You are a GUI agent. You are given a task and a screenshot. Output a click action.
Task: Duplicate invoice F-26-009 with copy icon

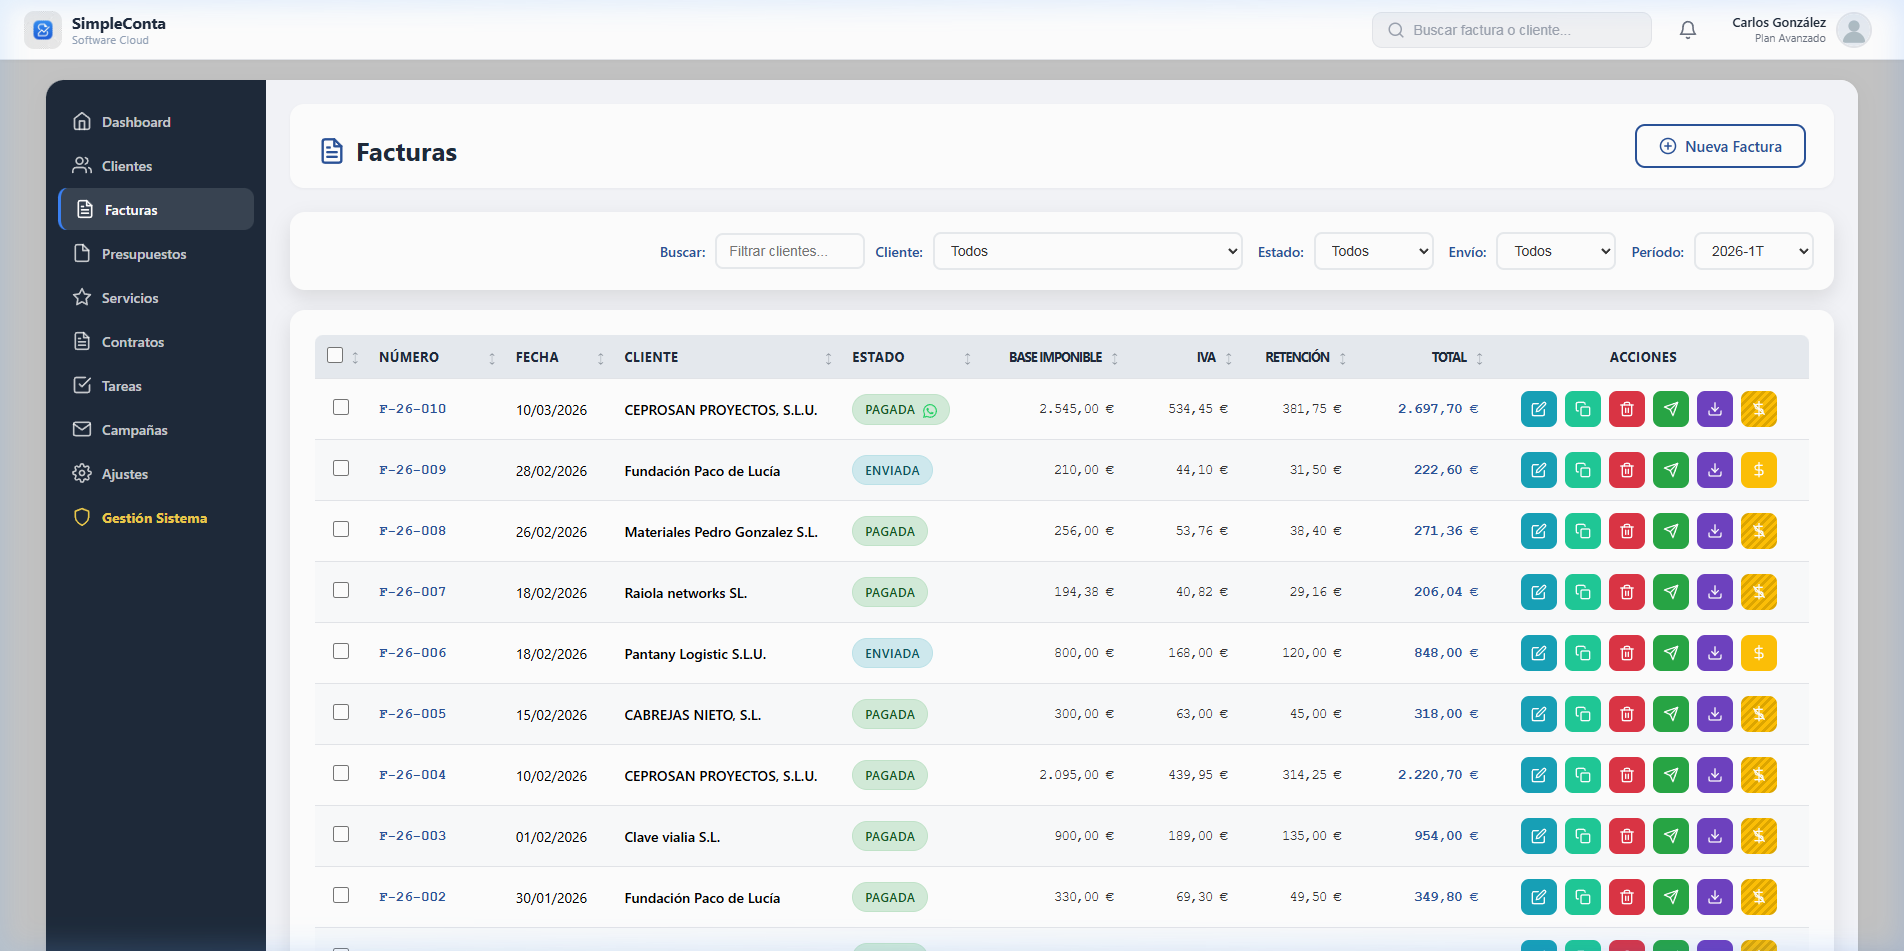pyautogui.click(x=1582, y=470)
